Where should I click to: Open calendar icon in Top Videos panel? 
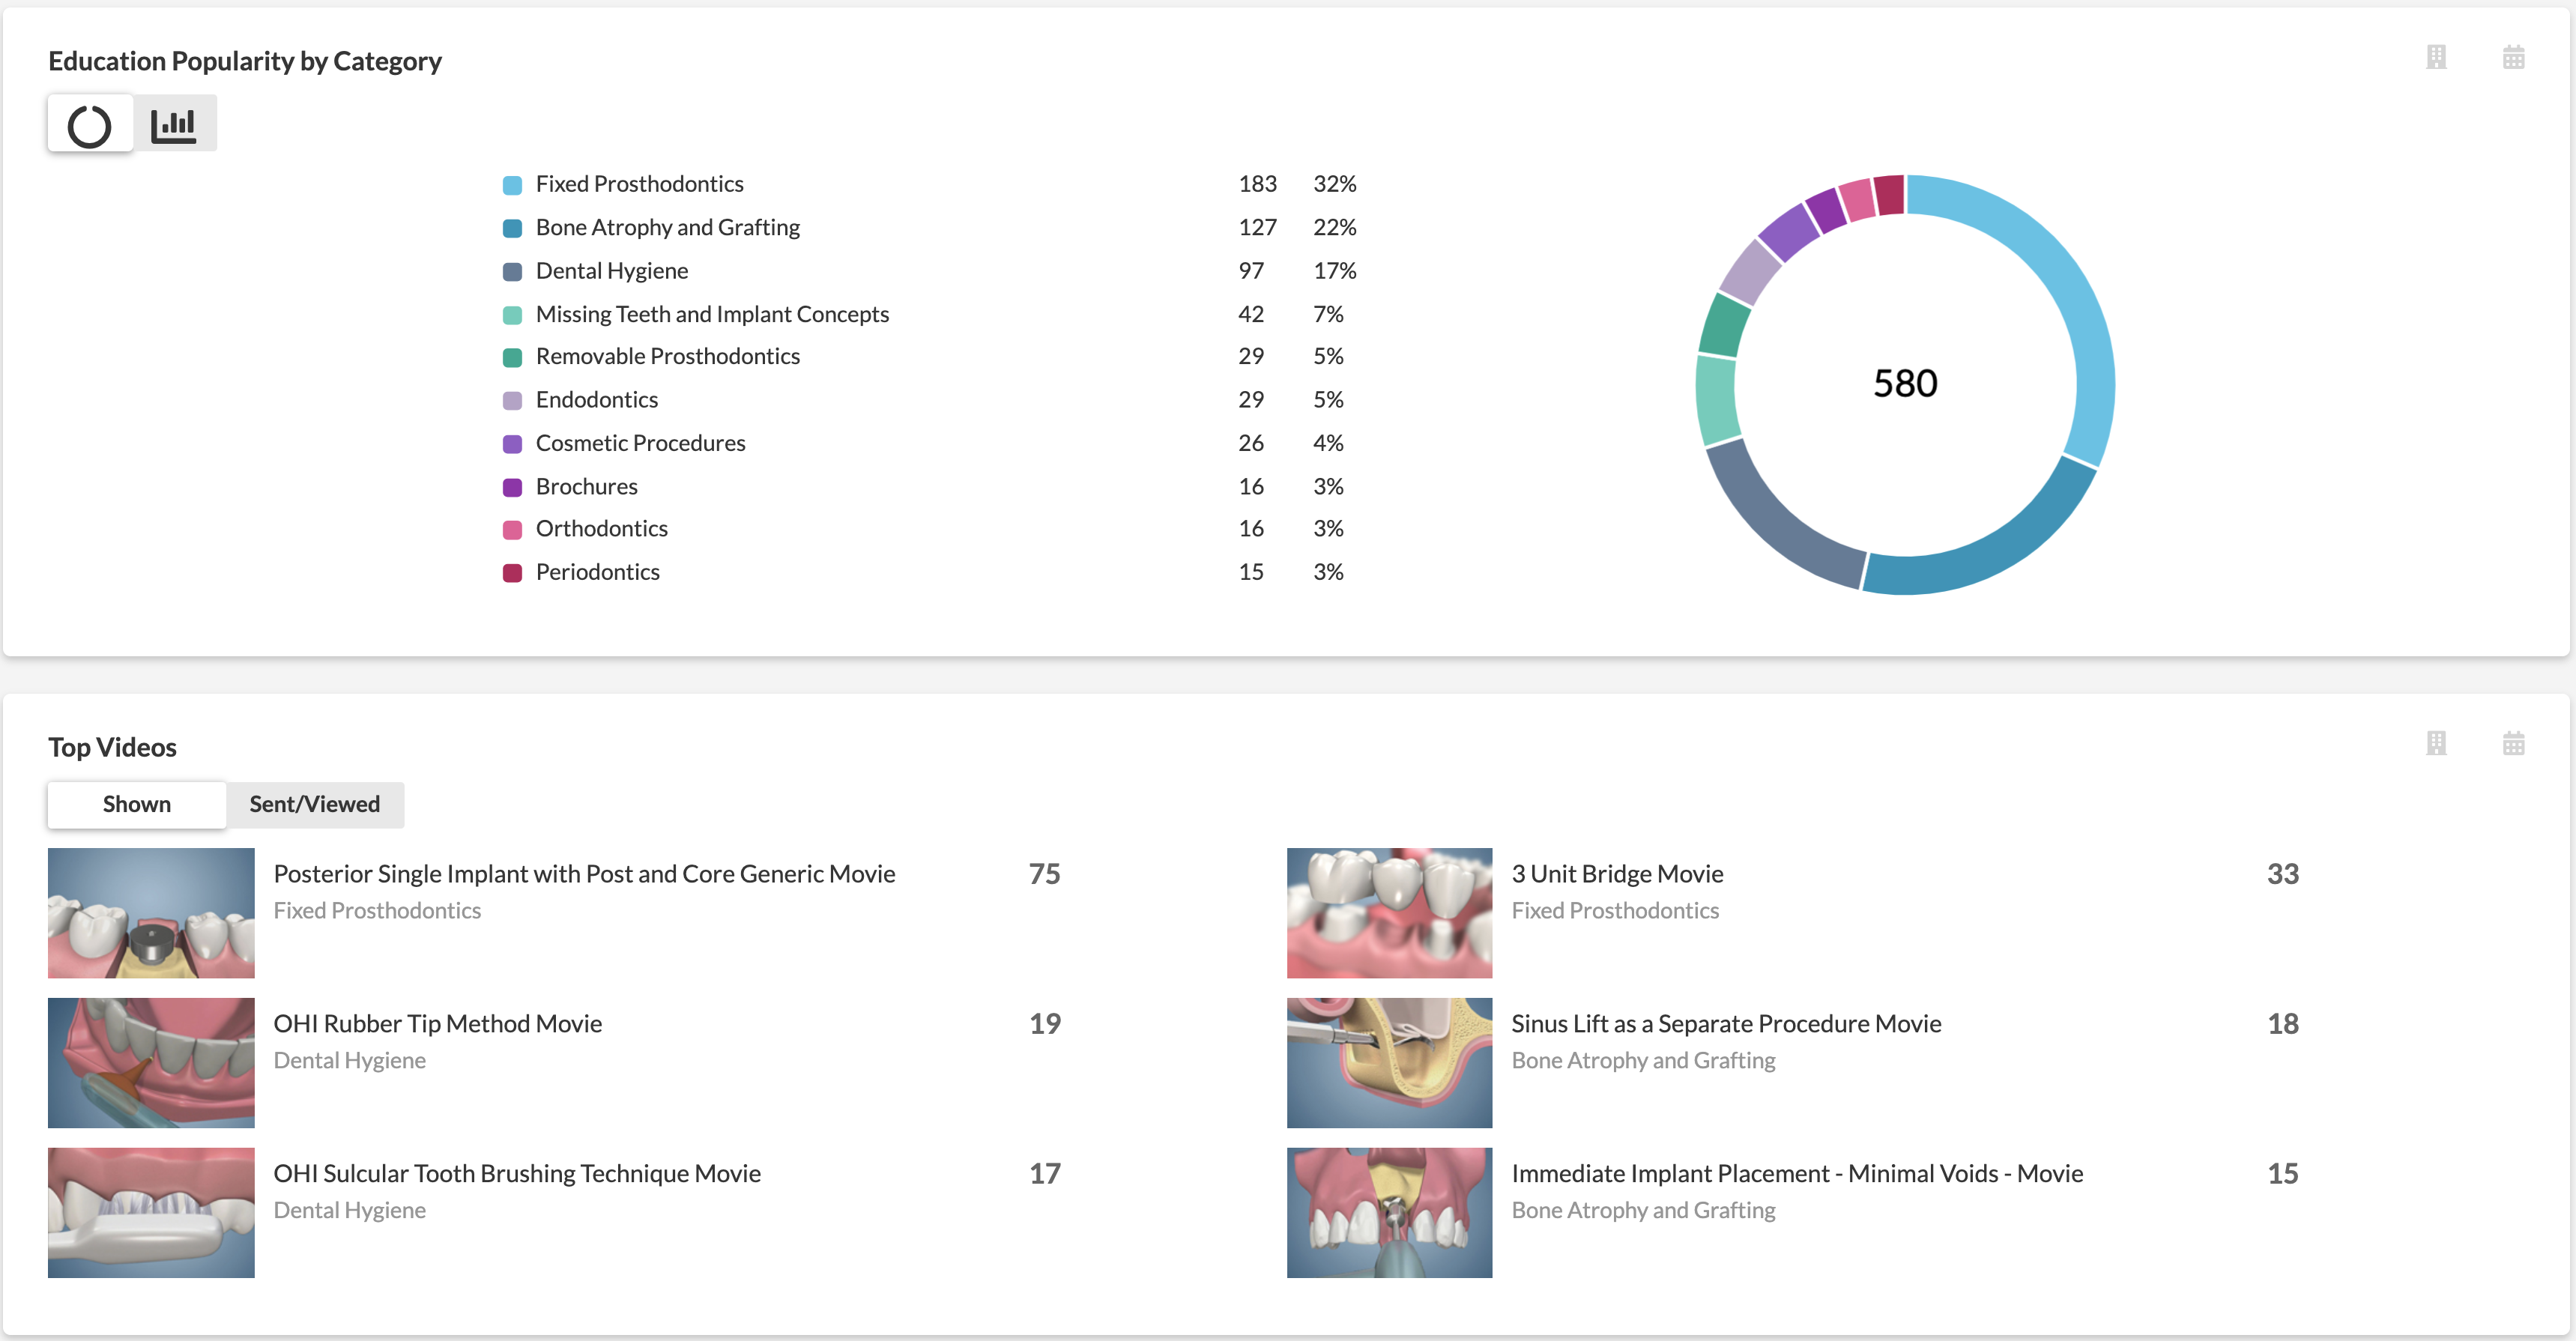[2513, 744]
